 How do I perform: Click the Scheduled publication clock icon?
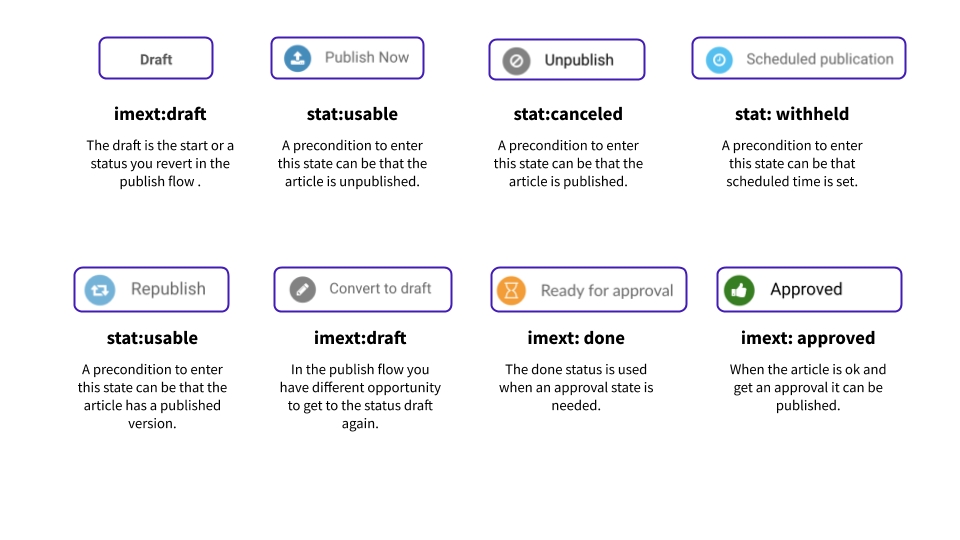coord(719,59)
